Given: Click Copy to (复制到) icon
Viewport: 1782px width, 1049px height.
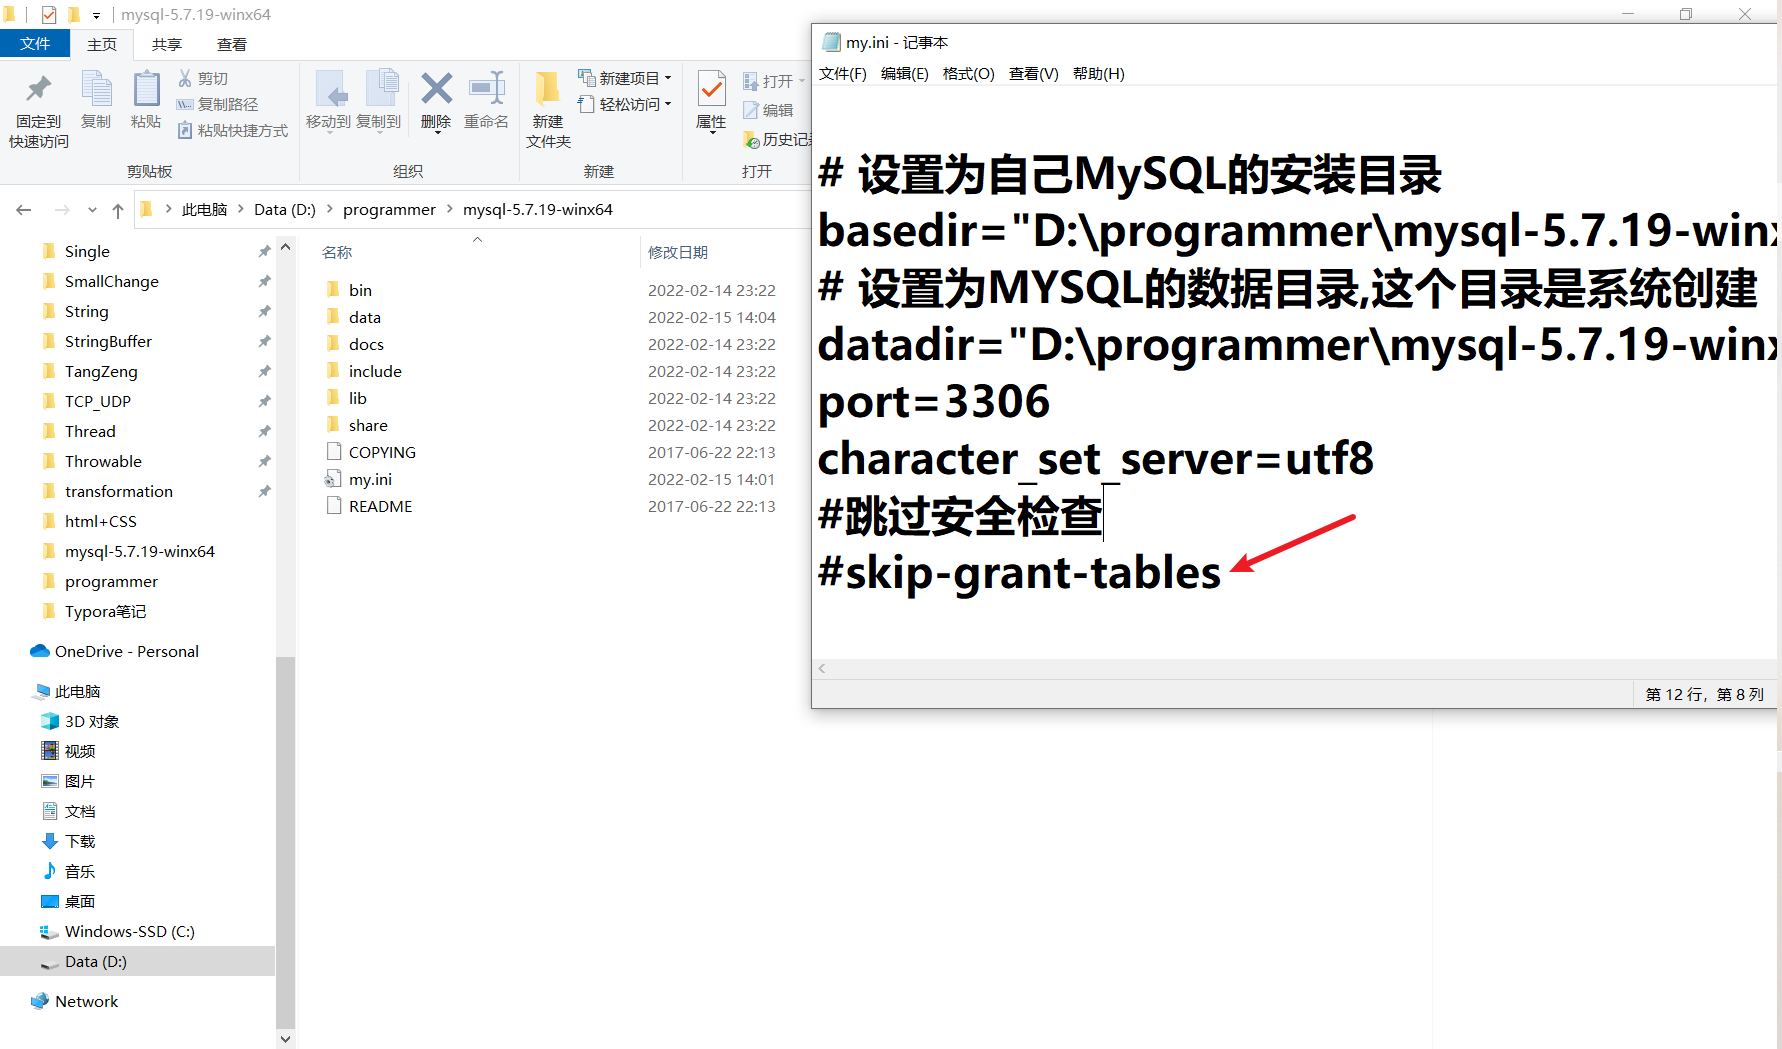Looking at the screenshot, I should pyautogui.click(x=381, y=89).
